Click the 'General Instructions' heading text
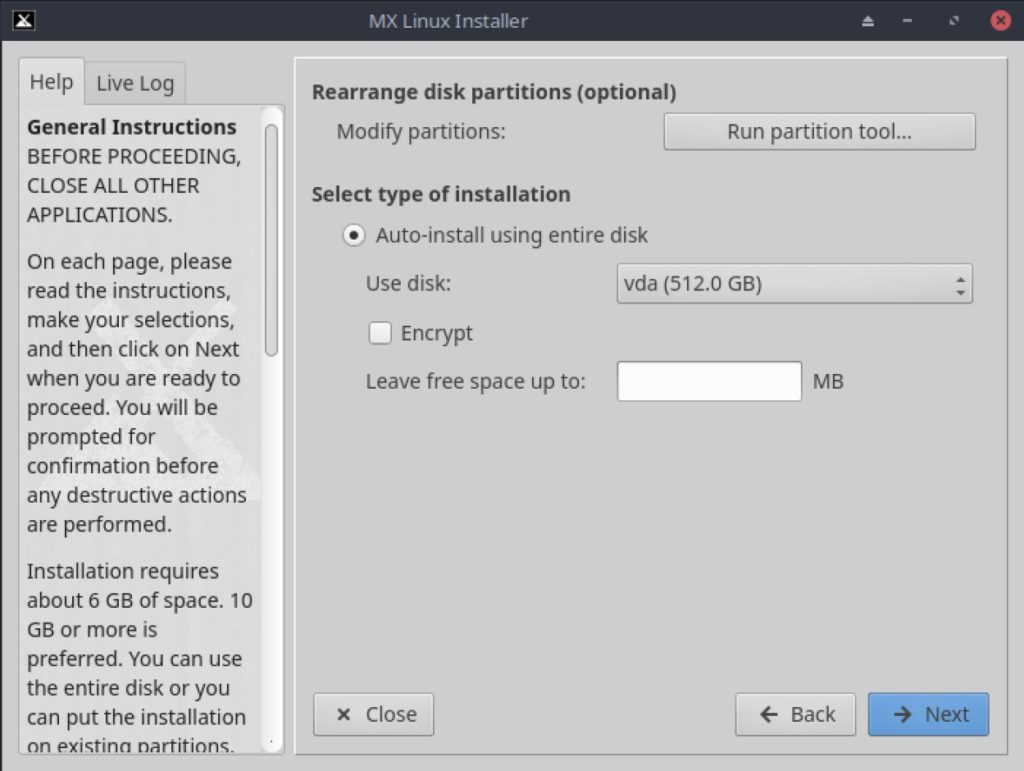Screen dimensions: 1024x771 coord(132,127)
